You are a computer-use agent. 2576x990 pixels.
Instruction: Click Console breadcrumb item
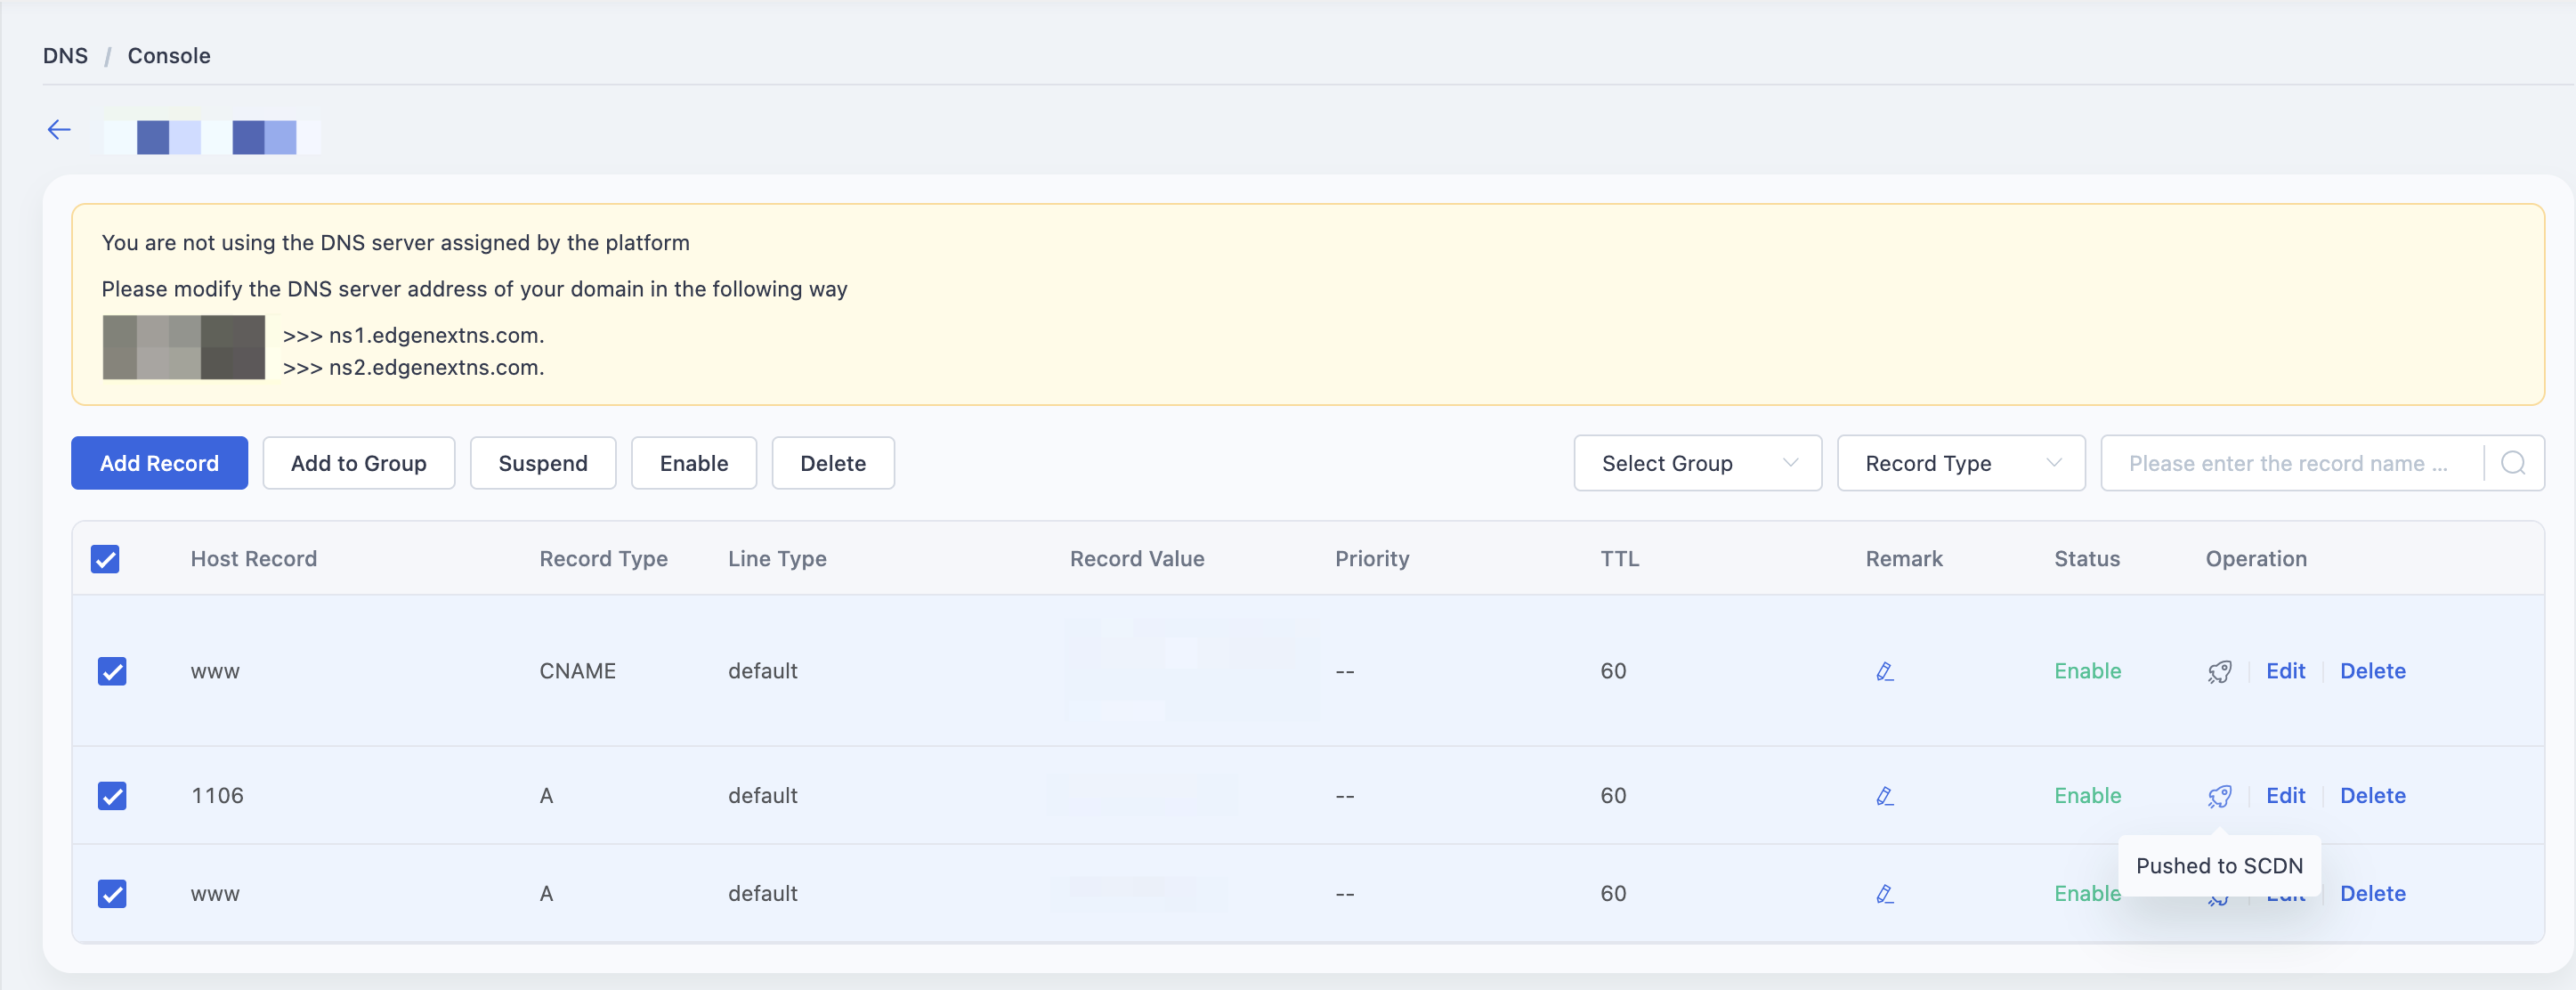(x=169, y=56)
